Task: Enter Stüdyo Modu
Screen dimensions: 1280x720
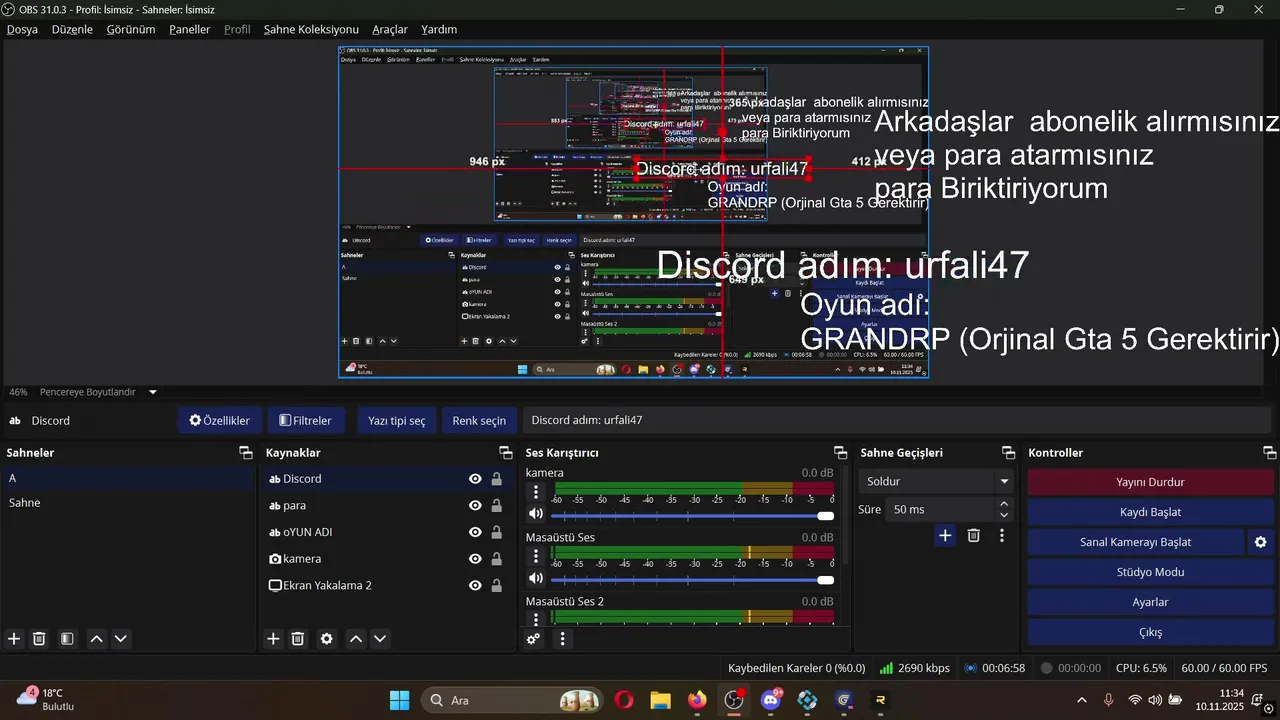Action: point(1150,572)
